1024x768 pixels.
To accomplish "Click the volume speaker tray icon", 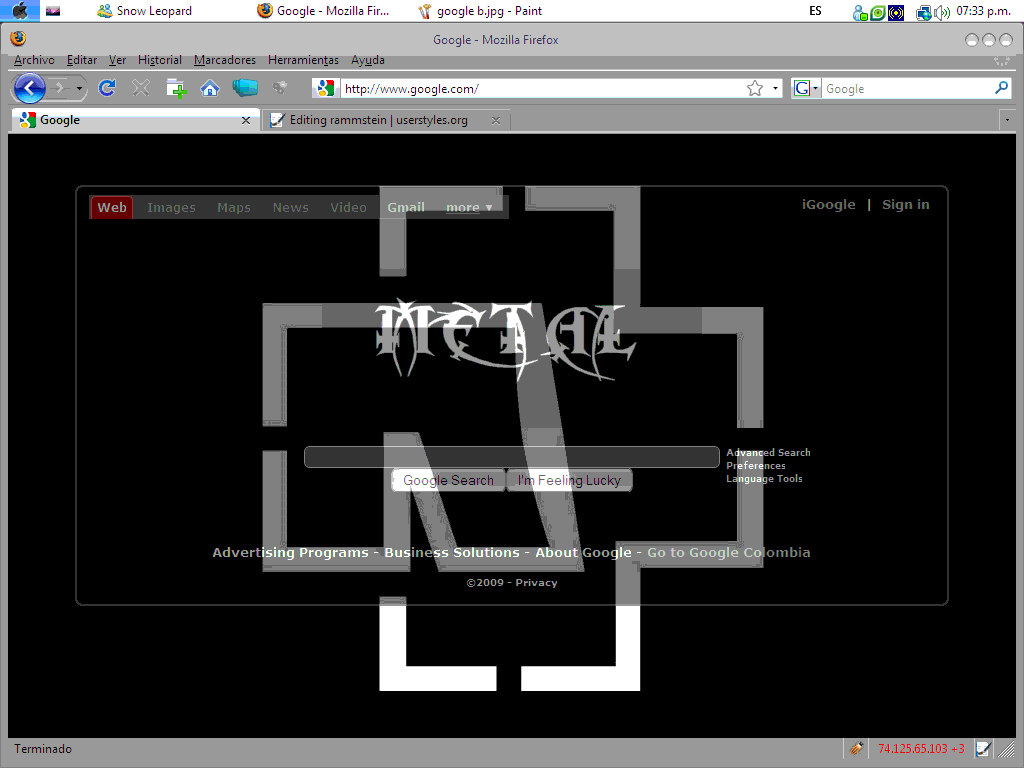I will tap(942, 12).
